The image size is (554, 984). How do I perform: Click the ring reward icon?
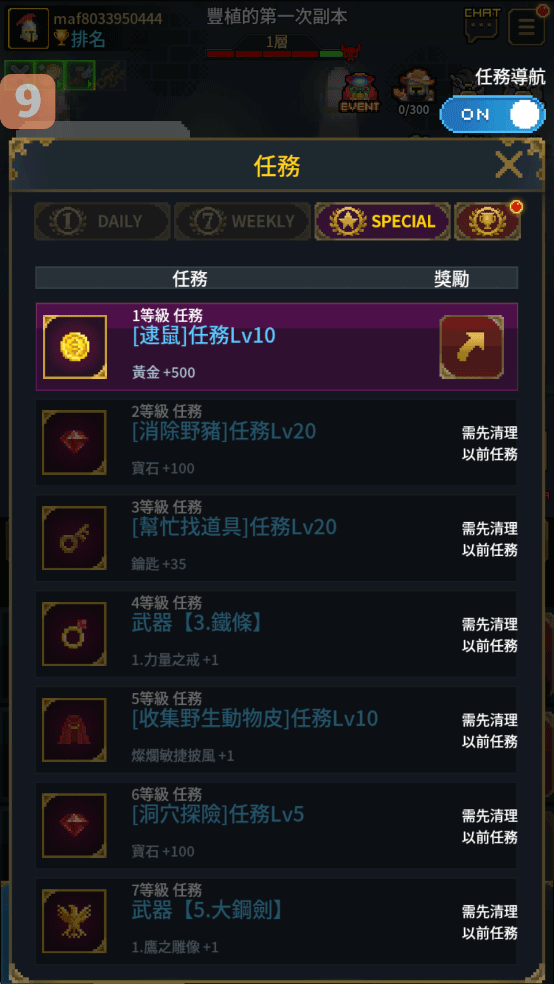75,634
